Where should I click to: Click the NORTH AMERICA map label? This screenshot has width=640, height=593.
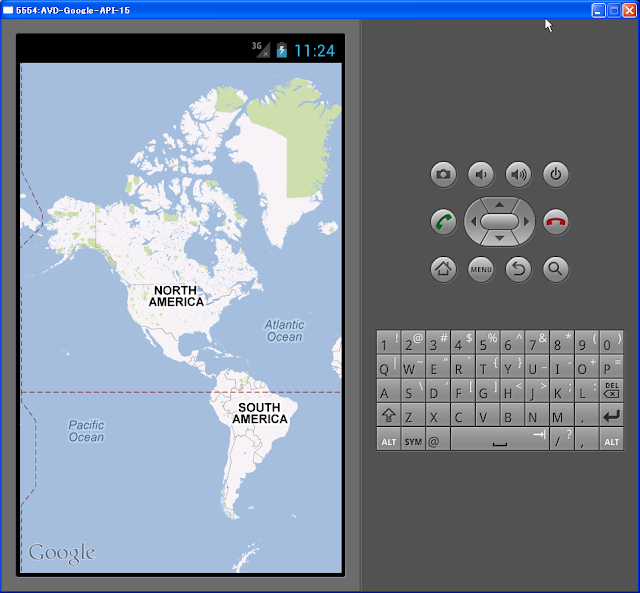click(176, 296)
